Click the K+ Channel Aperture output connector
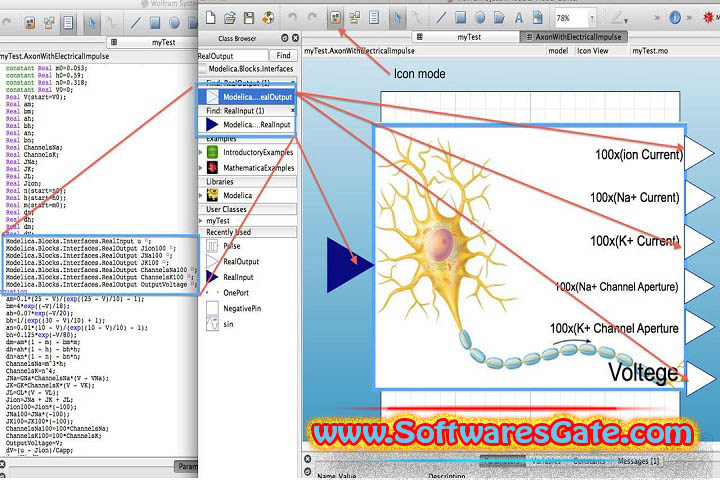Screen dimensions: 720x480 [699, 326]
